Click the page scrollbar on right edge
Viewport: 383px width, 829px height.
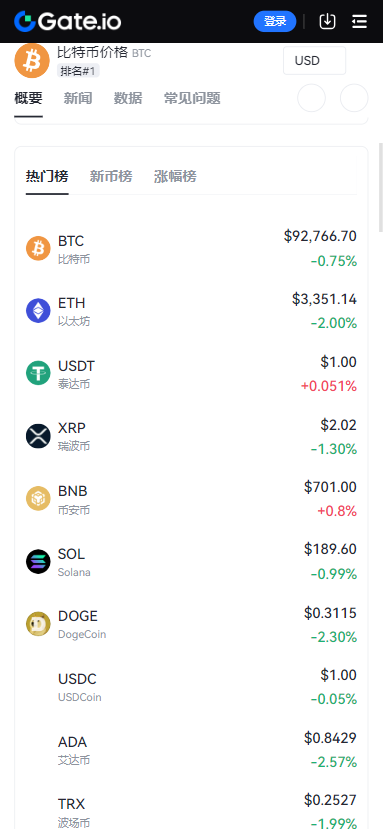coord(380,187)
